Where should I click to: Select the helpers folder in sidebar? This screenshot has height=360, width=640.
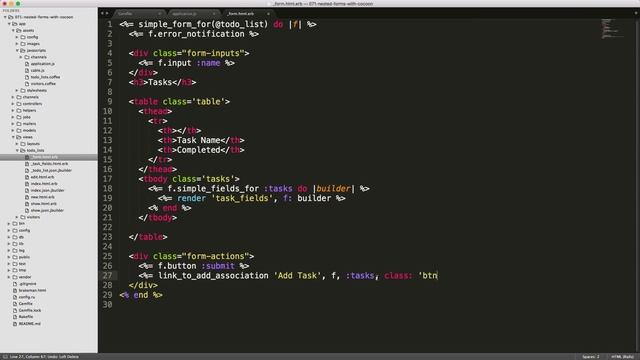29,111
